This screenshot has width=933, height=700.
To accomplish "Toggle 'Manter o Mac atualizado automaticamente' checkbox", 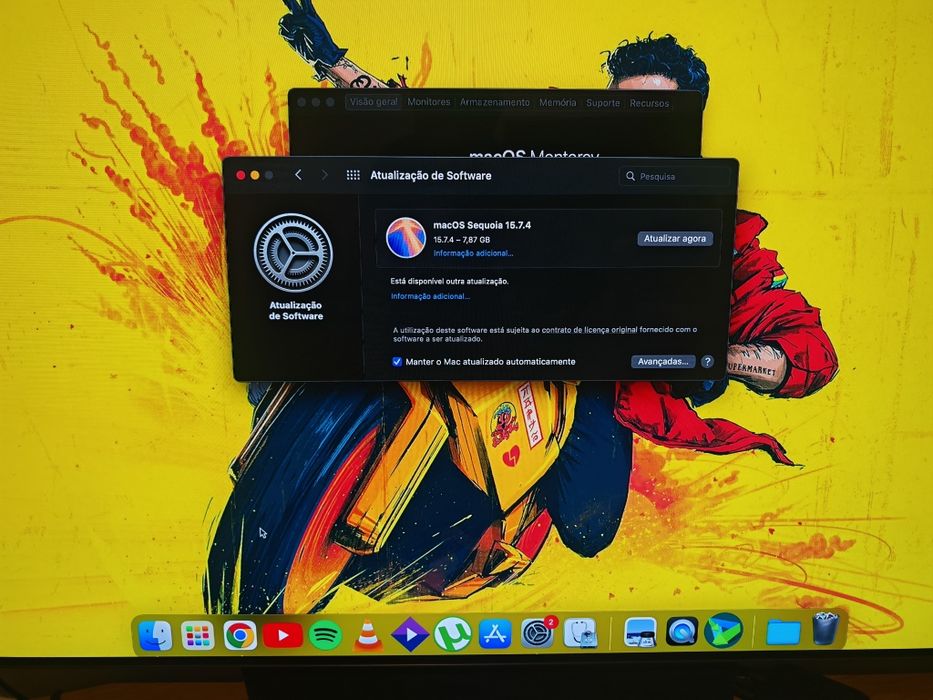I will pyautogui.click(x=397, y=362).
